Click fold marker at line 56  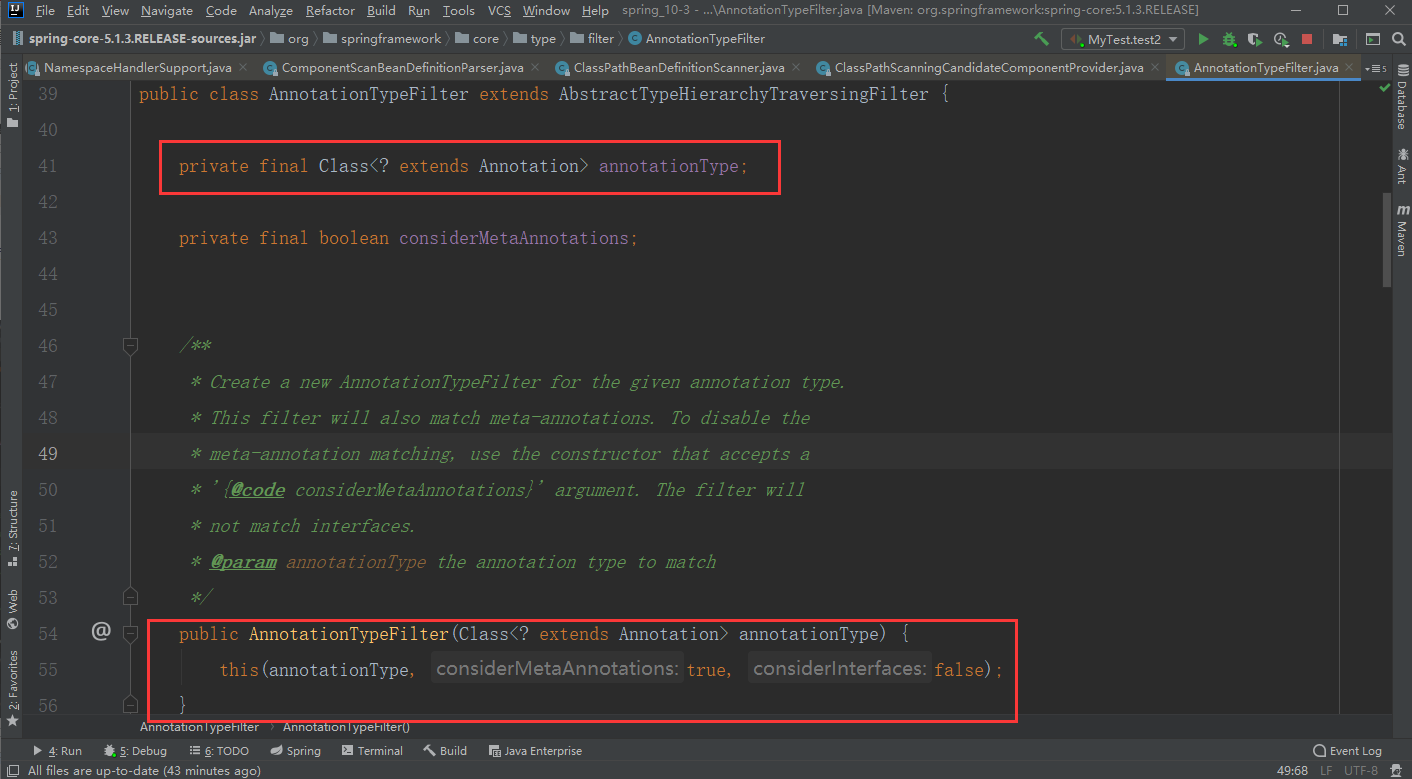tap(130, 705)
